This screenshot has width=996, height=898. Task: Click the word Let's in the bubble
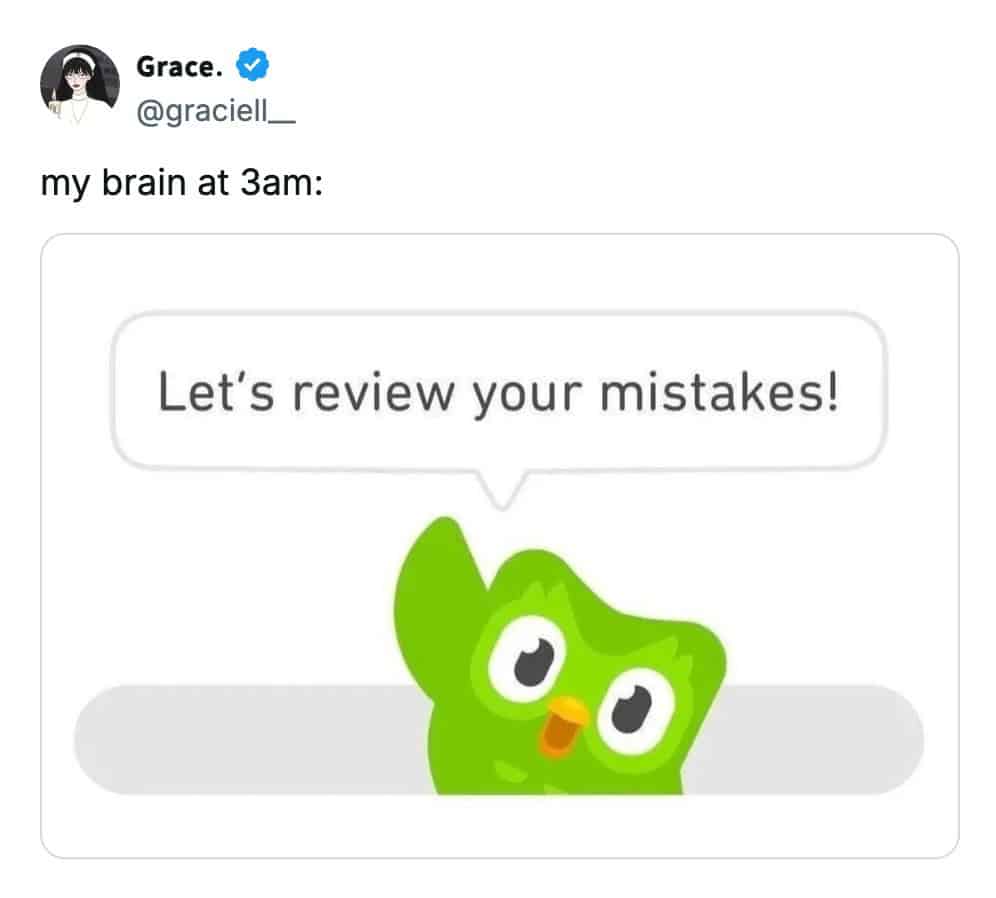pos(216,392)
